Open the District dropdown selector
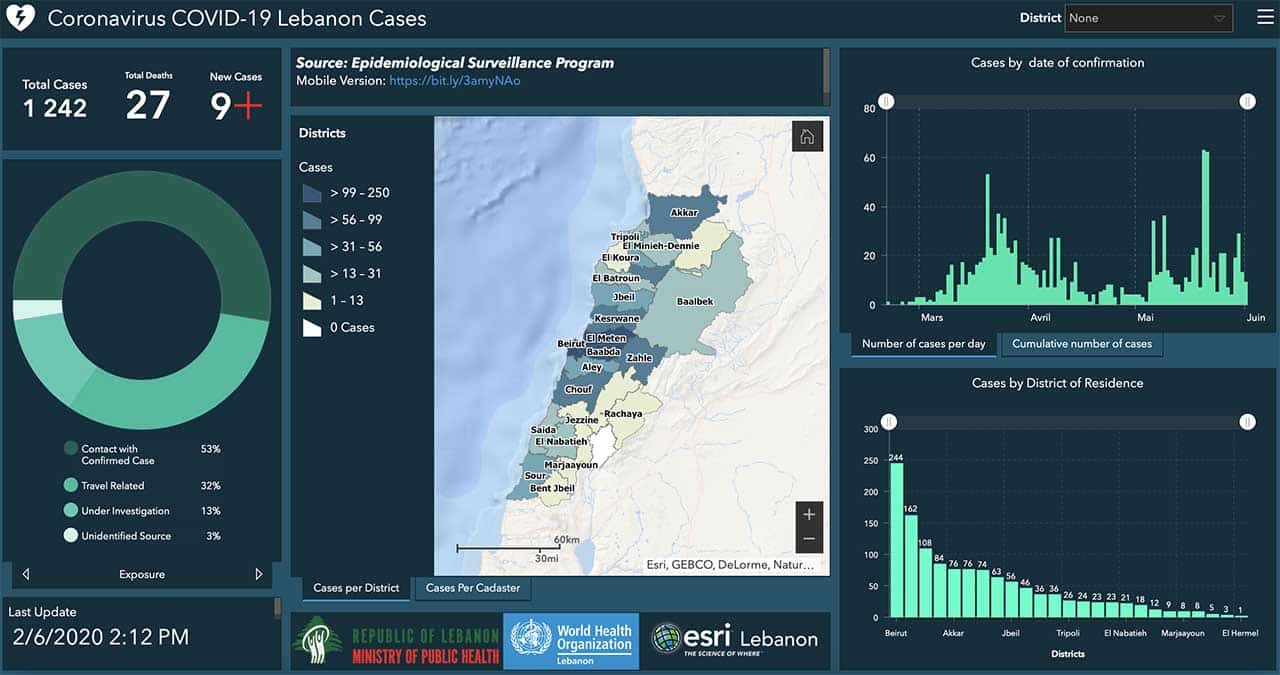 (x=1148, y=18)
